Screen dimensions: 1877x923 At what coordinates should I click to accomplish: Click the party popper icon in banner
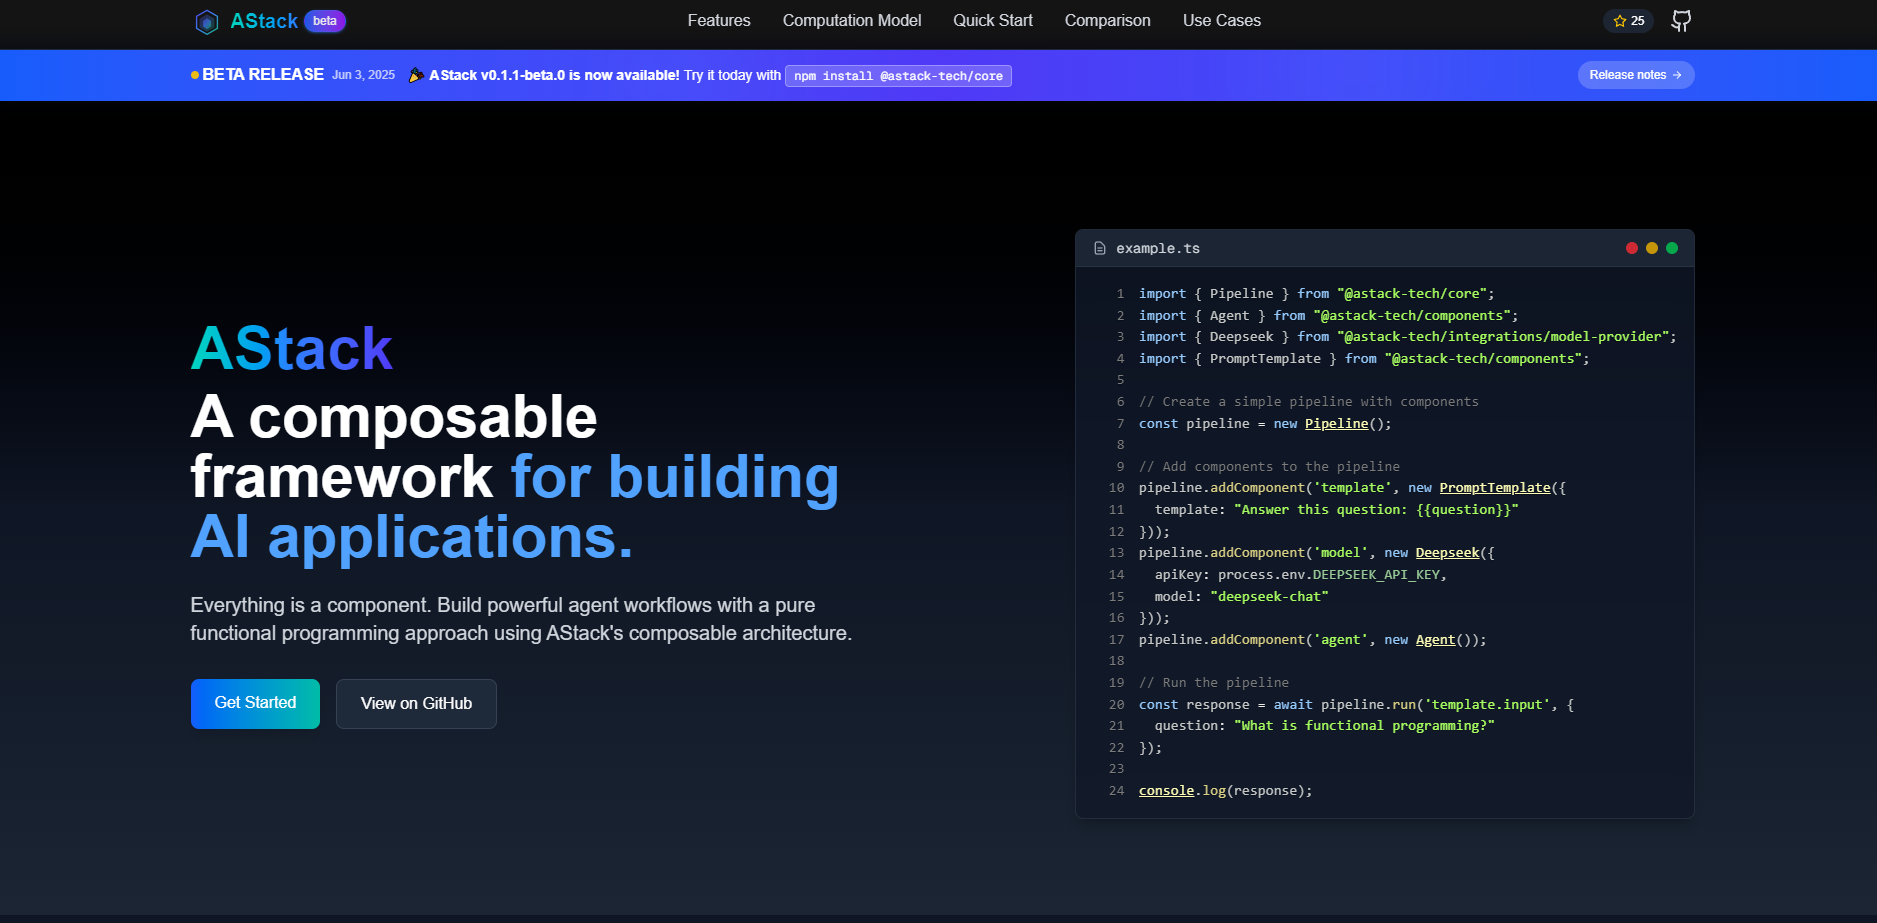click(x=416, y=75)
